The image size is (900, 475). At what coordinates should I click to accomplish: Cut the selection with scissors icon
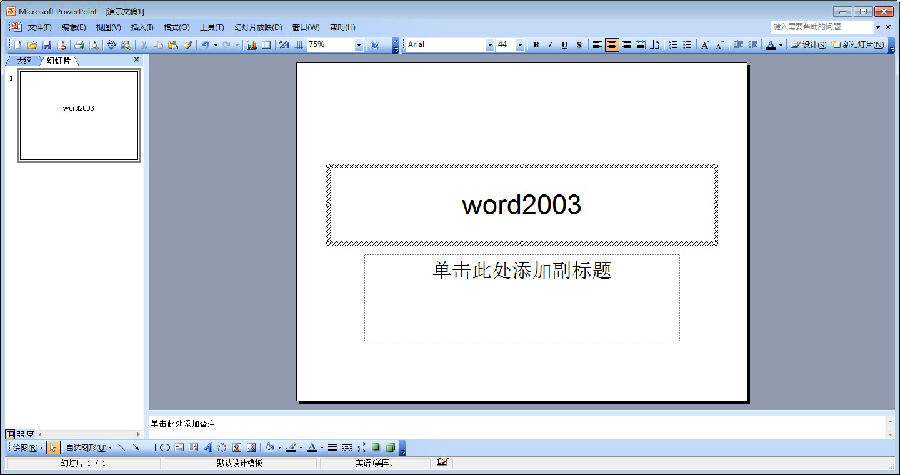(145, 45)
